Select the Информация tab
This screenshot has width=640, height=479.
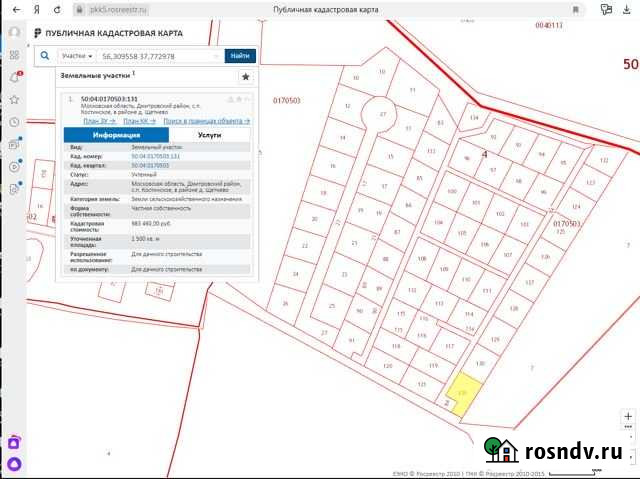coord(116,134)
